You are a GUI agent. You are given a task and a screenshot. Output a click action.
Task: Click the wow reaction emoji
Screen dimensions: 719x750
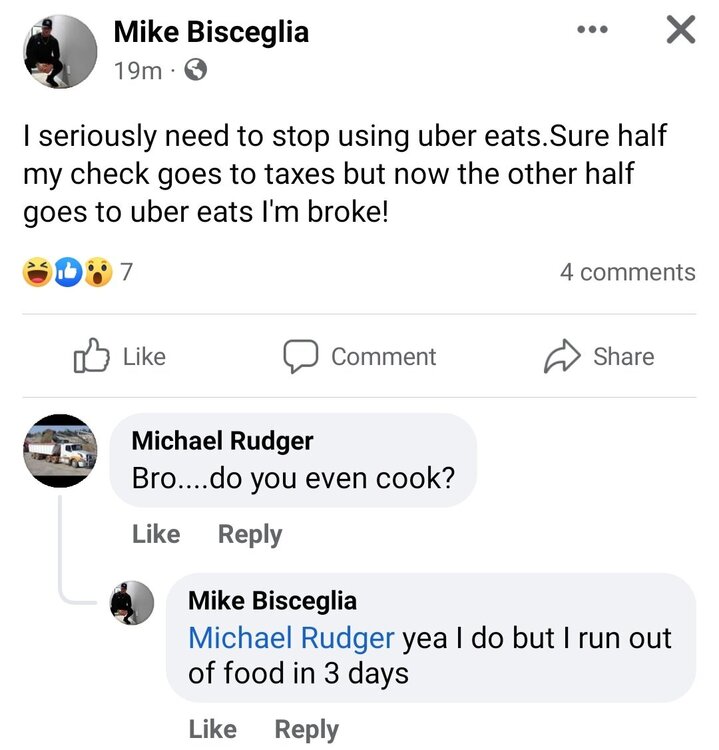[x=96, y=272]
